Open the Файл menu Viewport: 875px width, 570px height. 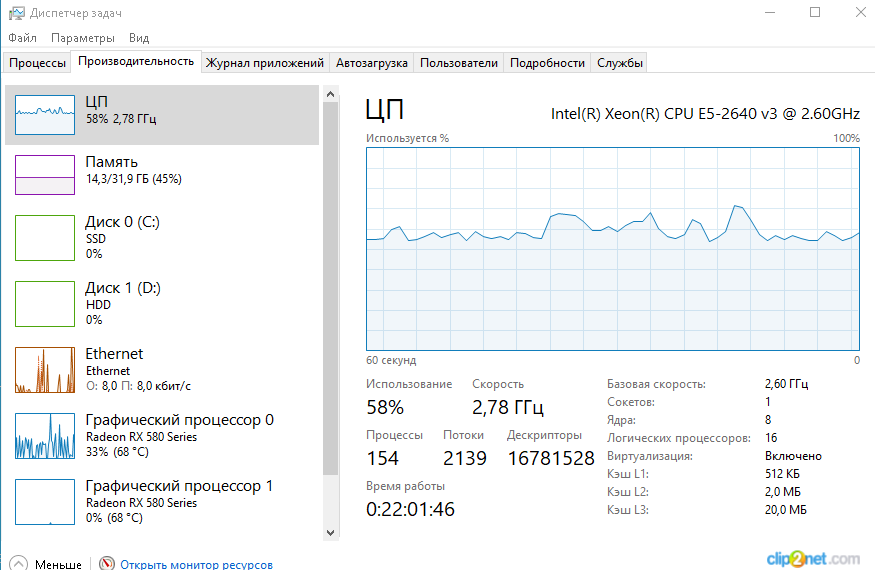pos(22,38)
